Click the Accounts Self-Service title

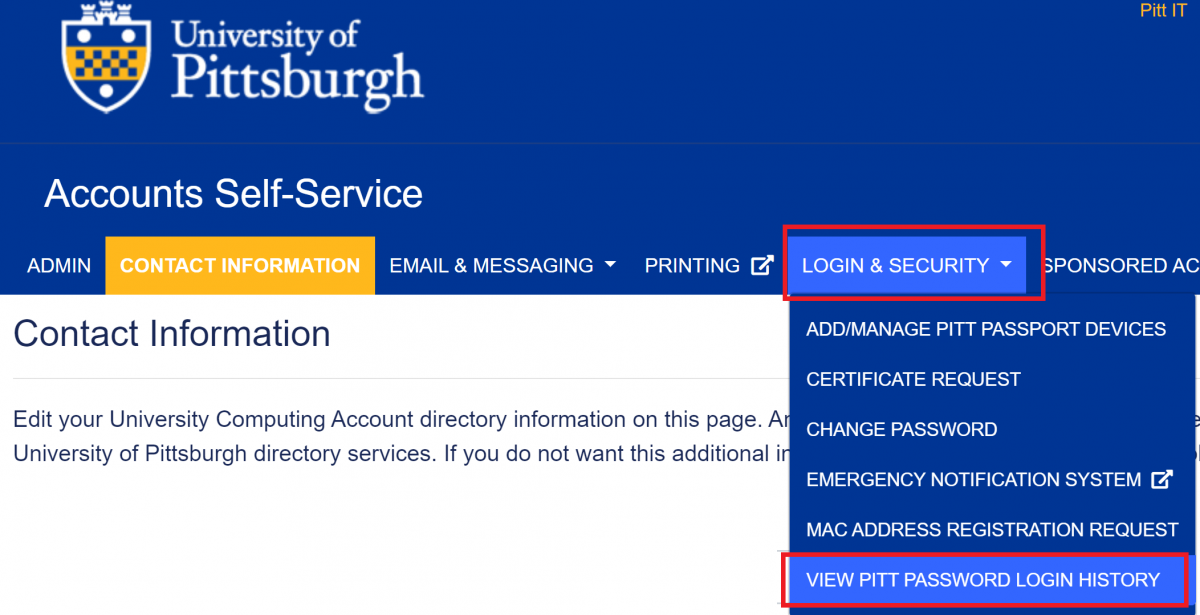pos(233,193)
